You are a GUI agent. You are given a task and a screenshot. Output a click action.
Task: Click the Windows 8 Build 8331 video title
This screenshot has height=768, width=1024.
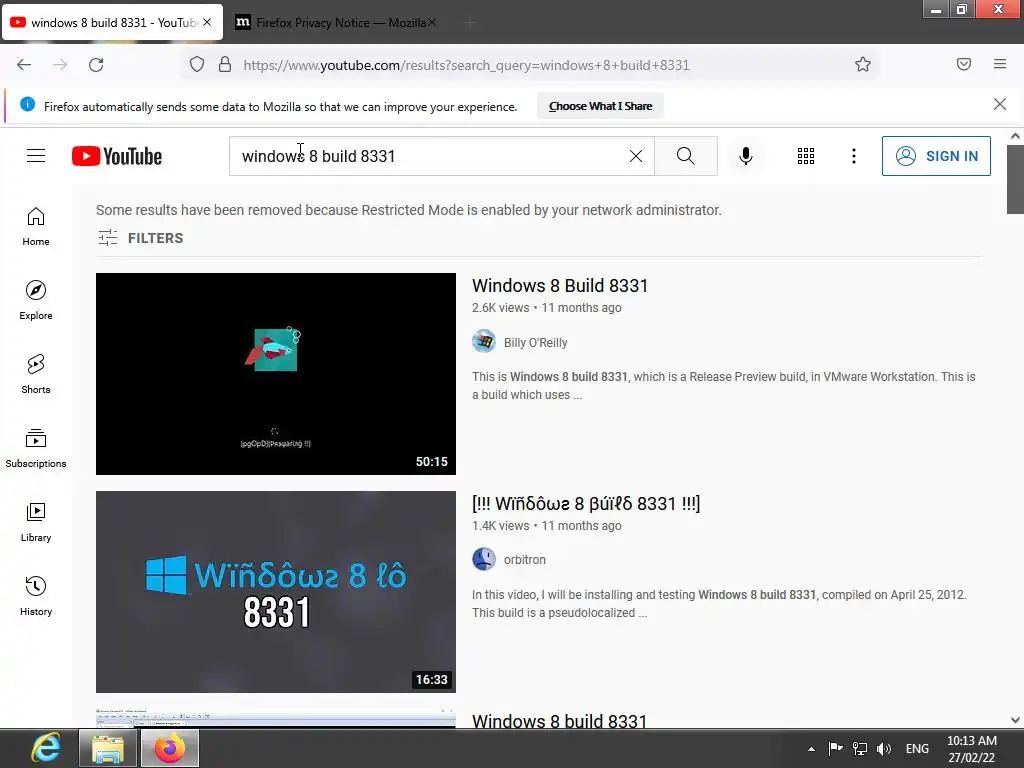(x=560, y=285)
